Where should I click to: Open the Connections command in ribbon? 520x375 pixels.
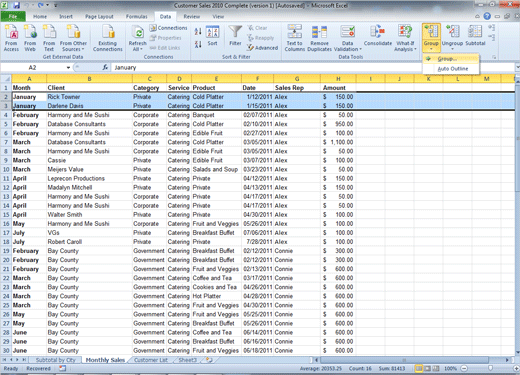coord(169,28)
